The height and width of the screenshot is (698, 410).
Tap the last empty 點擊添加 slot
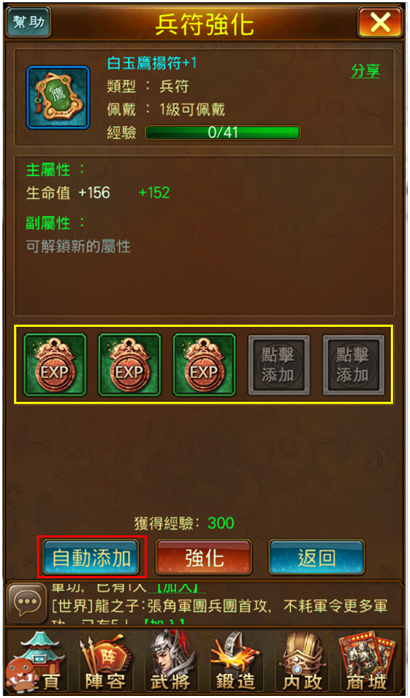pos(353,365)
